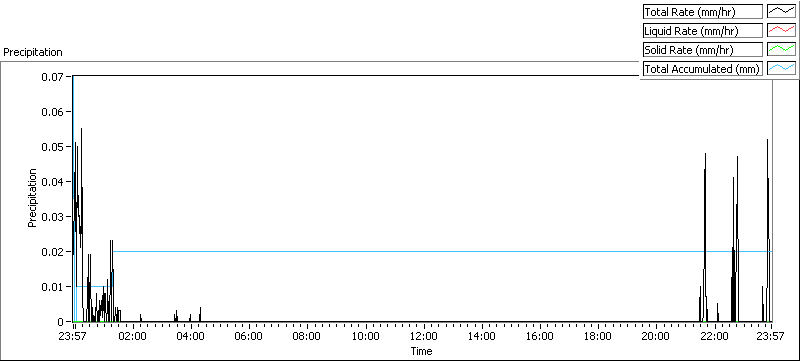Screen dimensions: 800x361
Task: Click the 04:00 time axis label
Action: click(191, 337)
